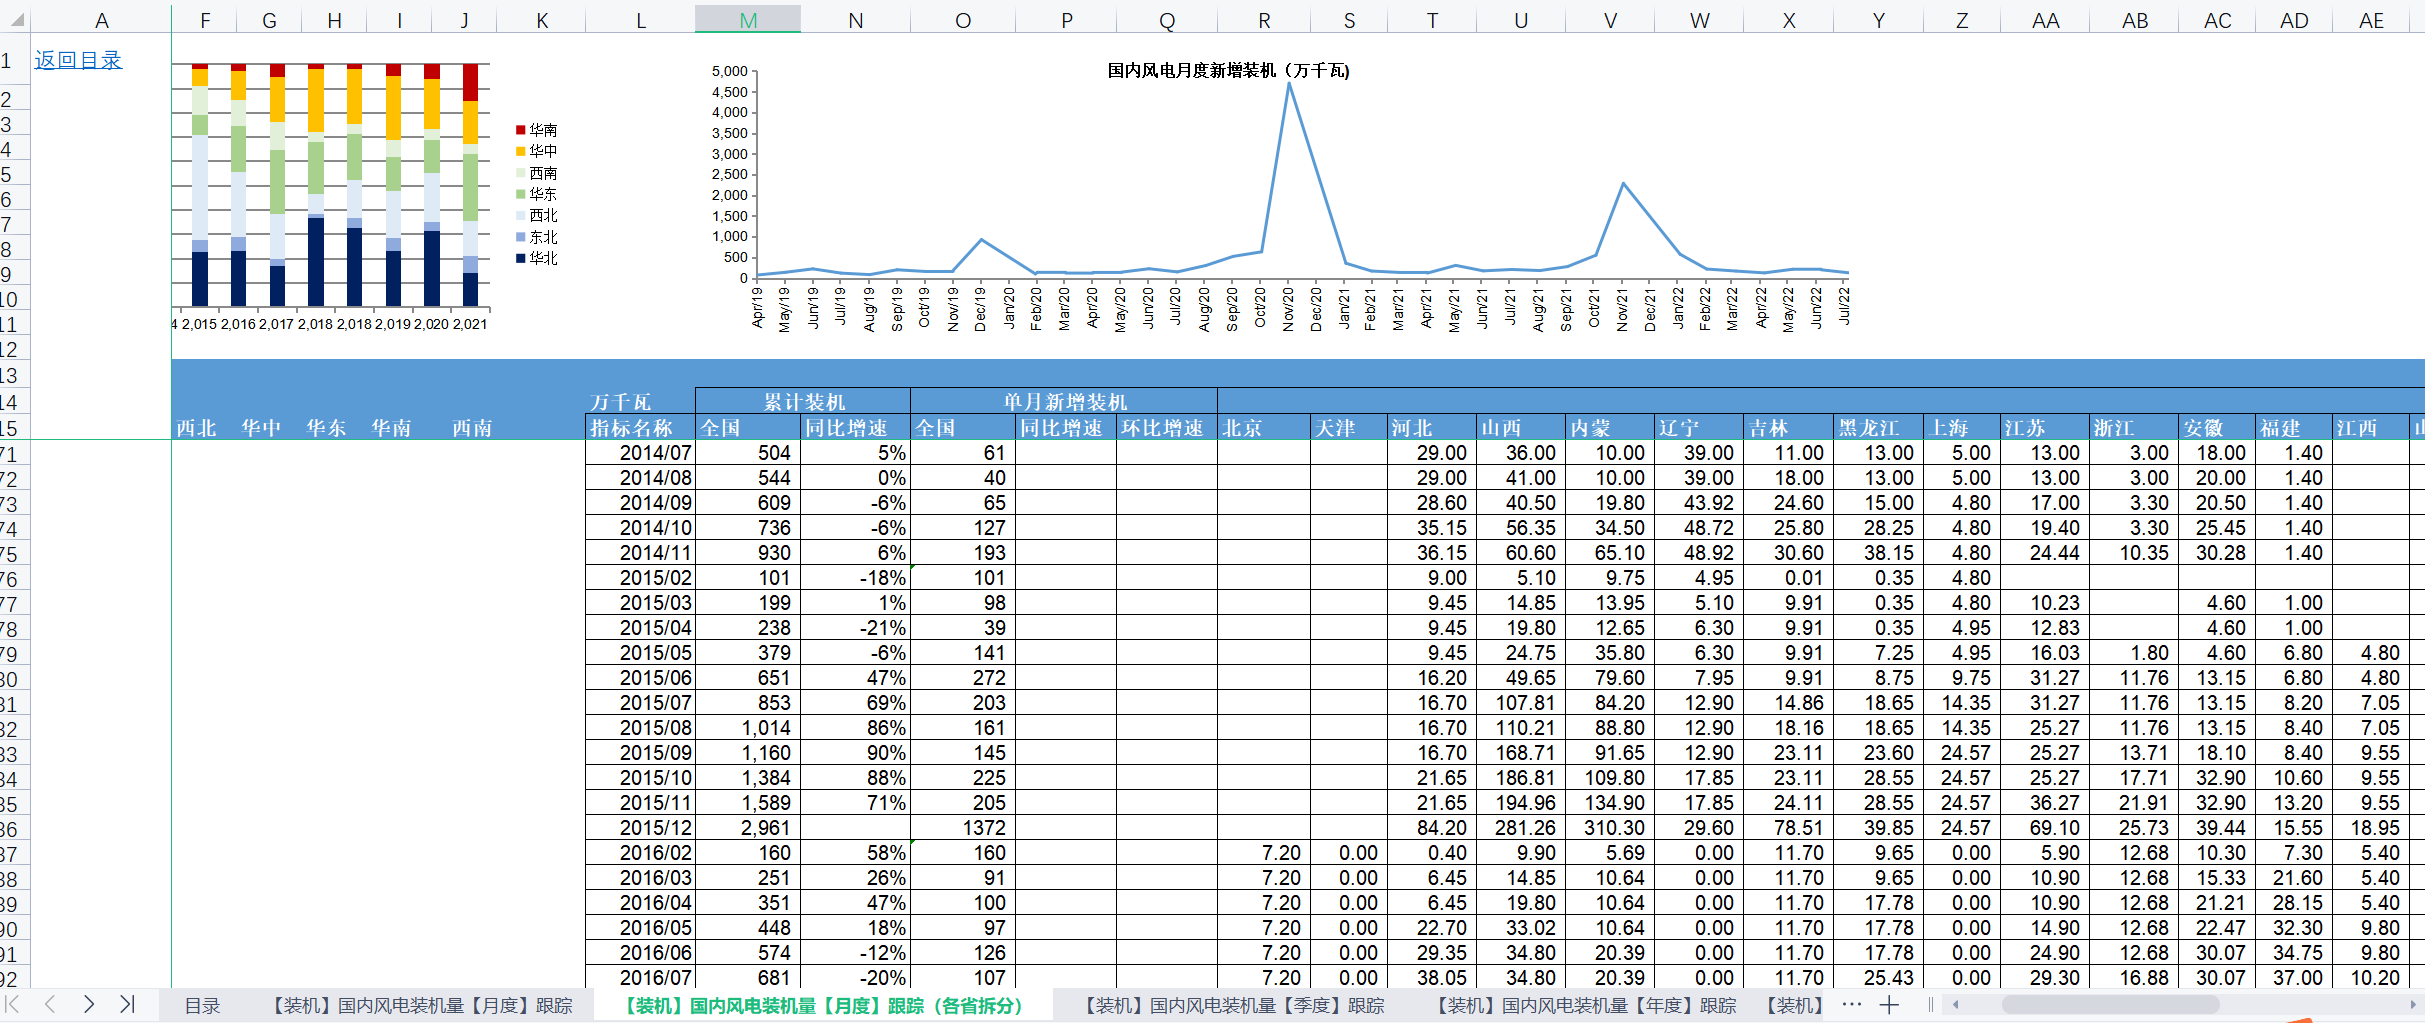The height and width of the screenshot is (1023, 2425).
Task: Go to previous sheet navigation arrow
Action: pyautogui.click(x=50, y=1004)
